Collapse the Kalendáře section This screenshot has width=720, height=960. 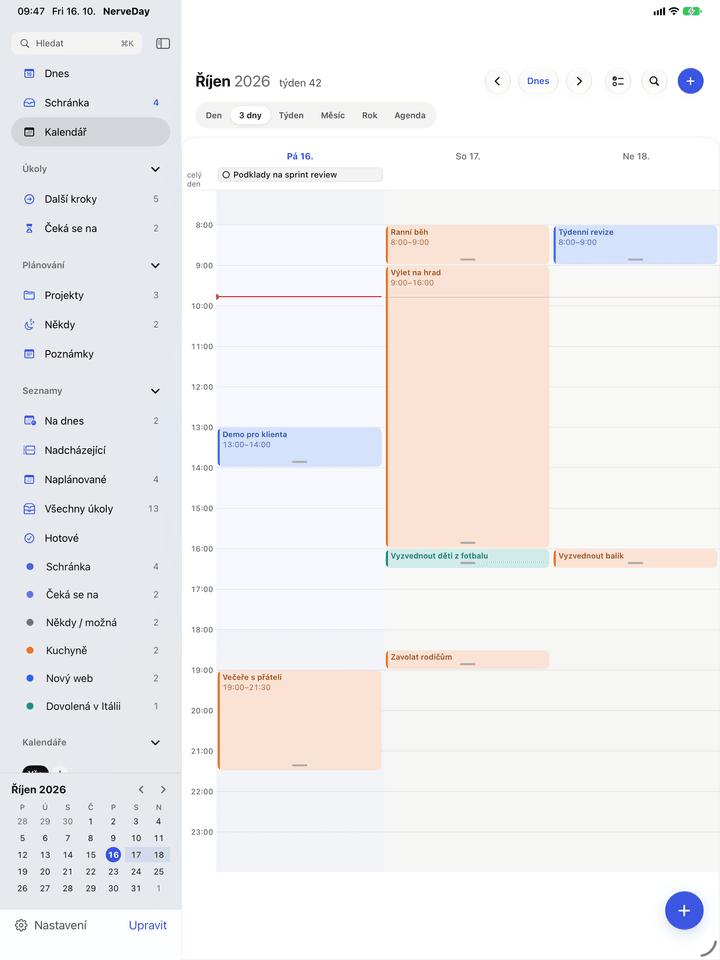156,742
